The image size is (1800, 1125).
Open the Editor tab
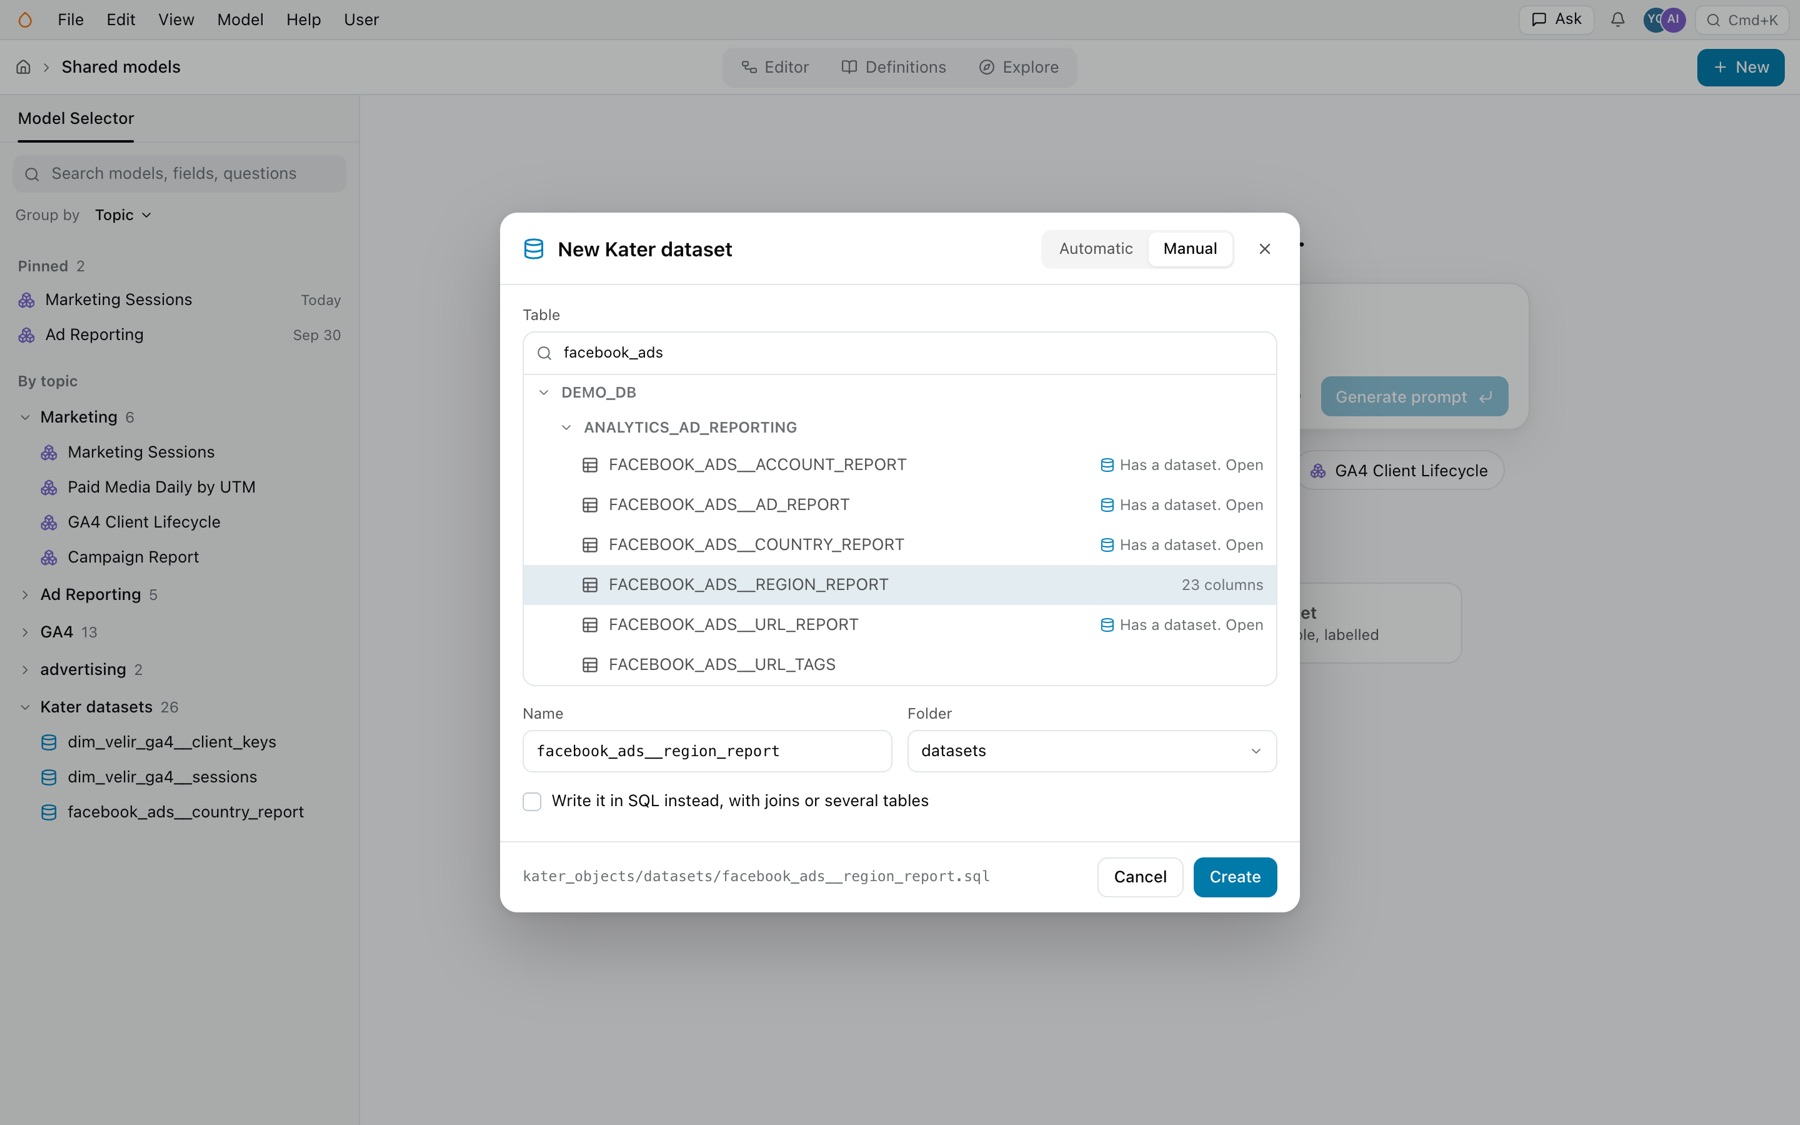pyautogui.click(x=775, y=67)
